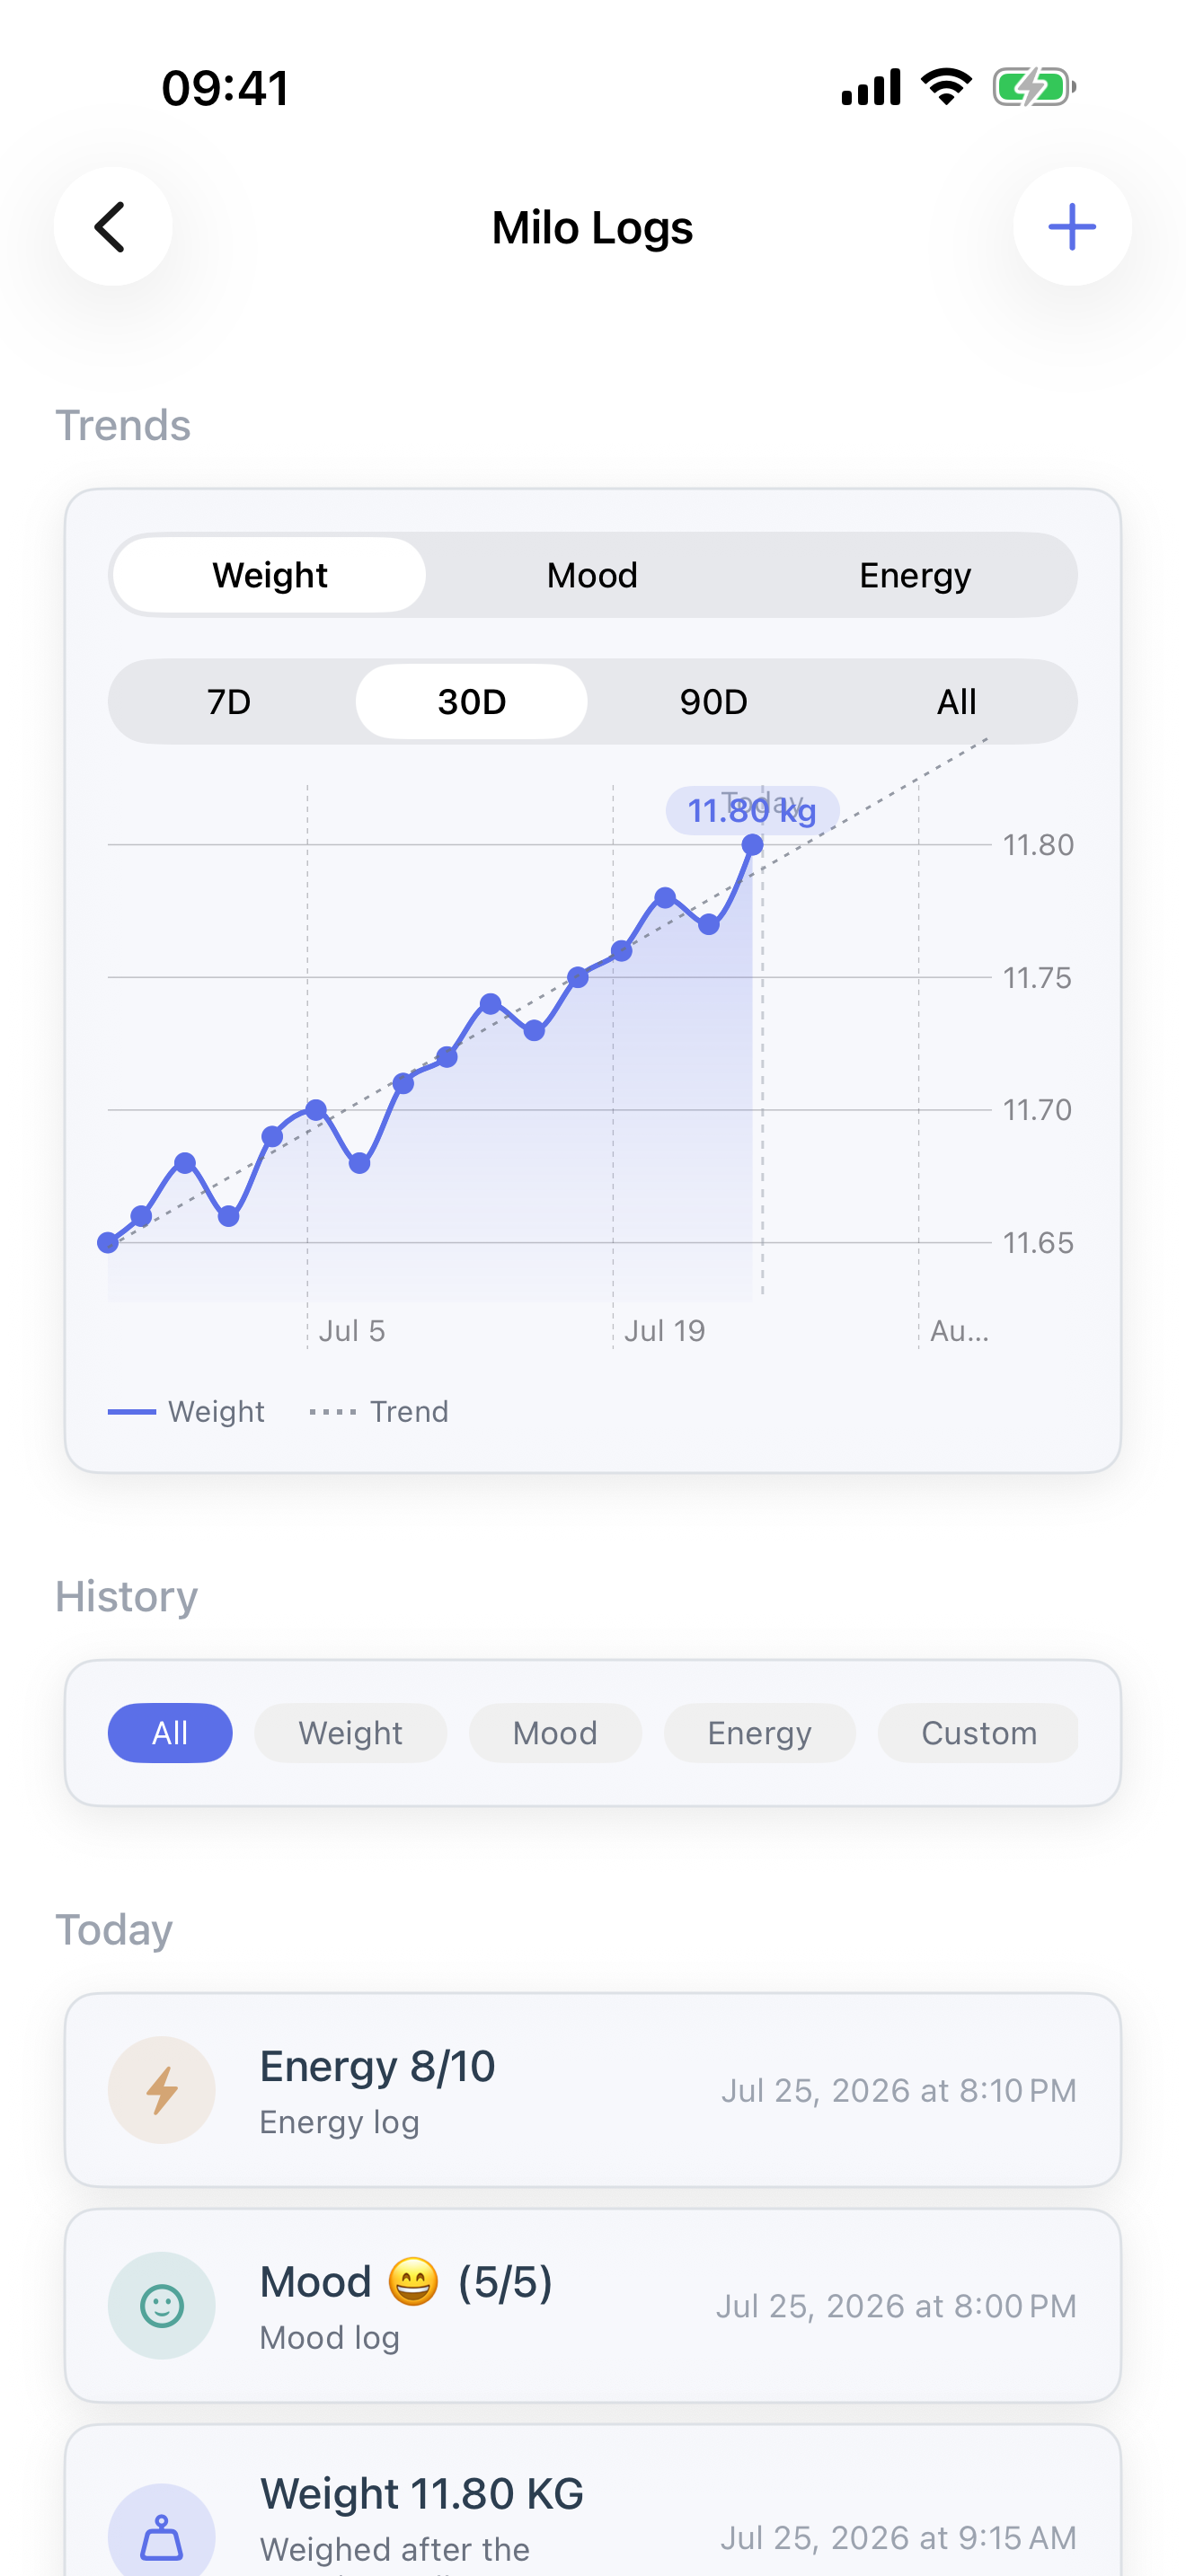Show the All time range
The height and width of the screenshot is (2576, 1186).
956,701
